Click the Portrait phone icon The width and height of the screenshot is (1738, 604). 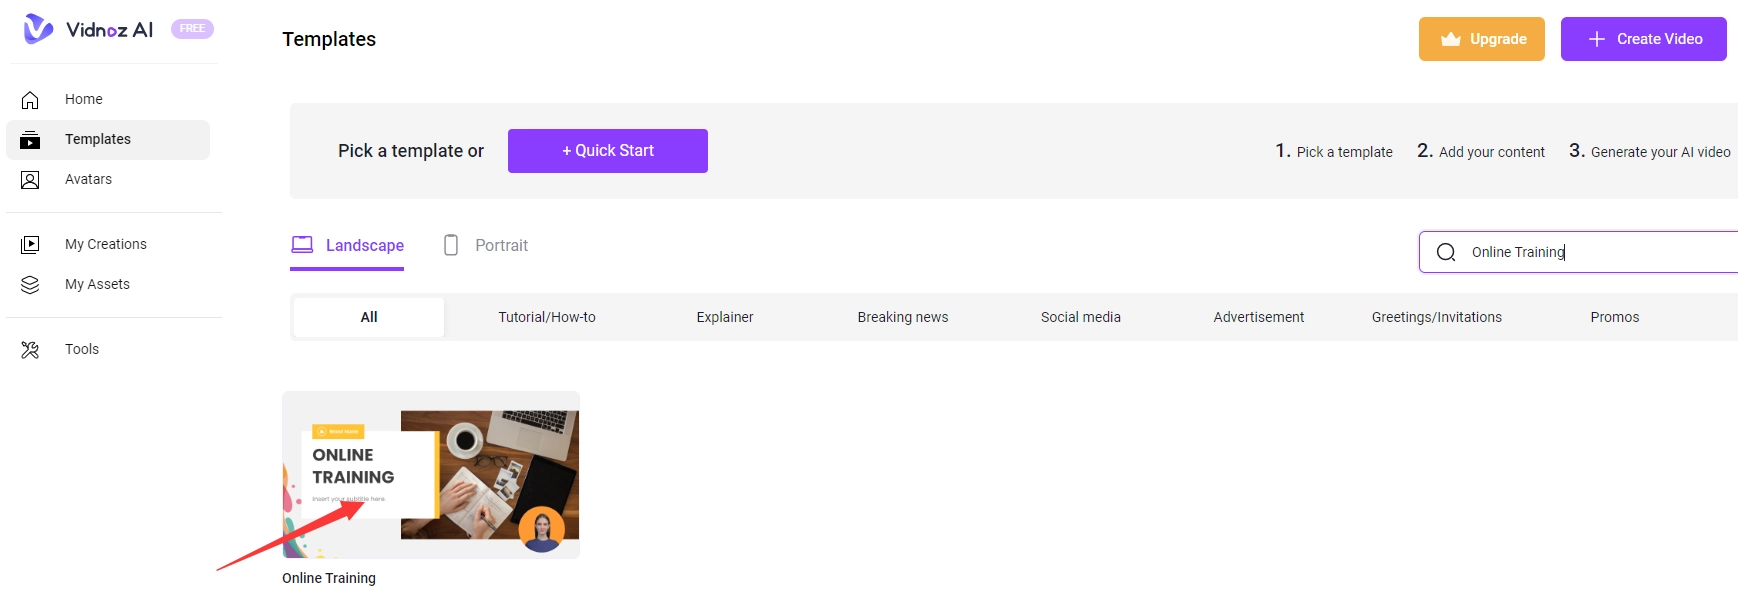451,245
